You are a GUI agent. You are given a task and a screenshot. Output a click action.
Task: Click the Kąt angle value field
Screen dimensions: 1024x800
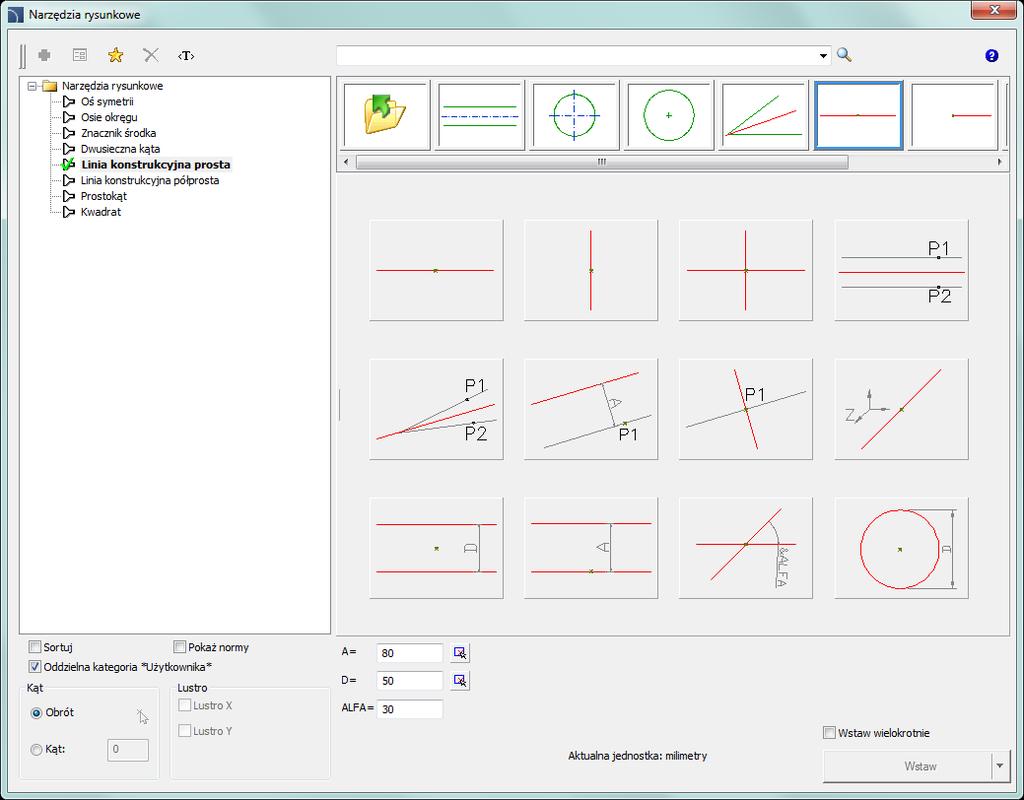coord(128,750)
